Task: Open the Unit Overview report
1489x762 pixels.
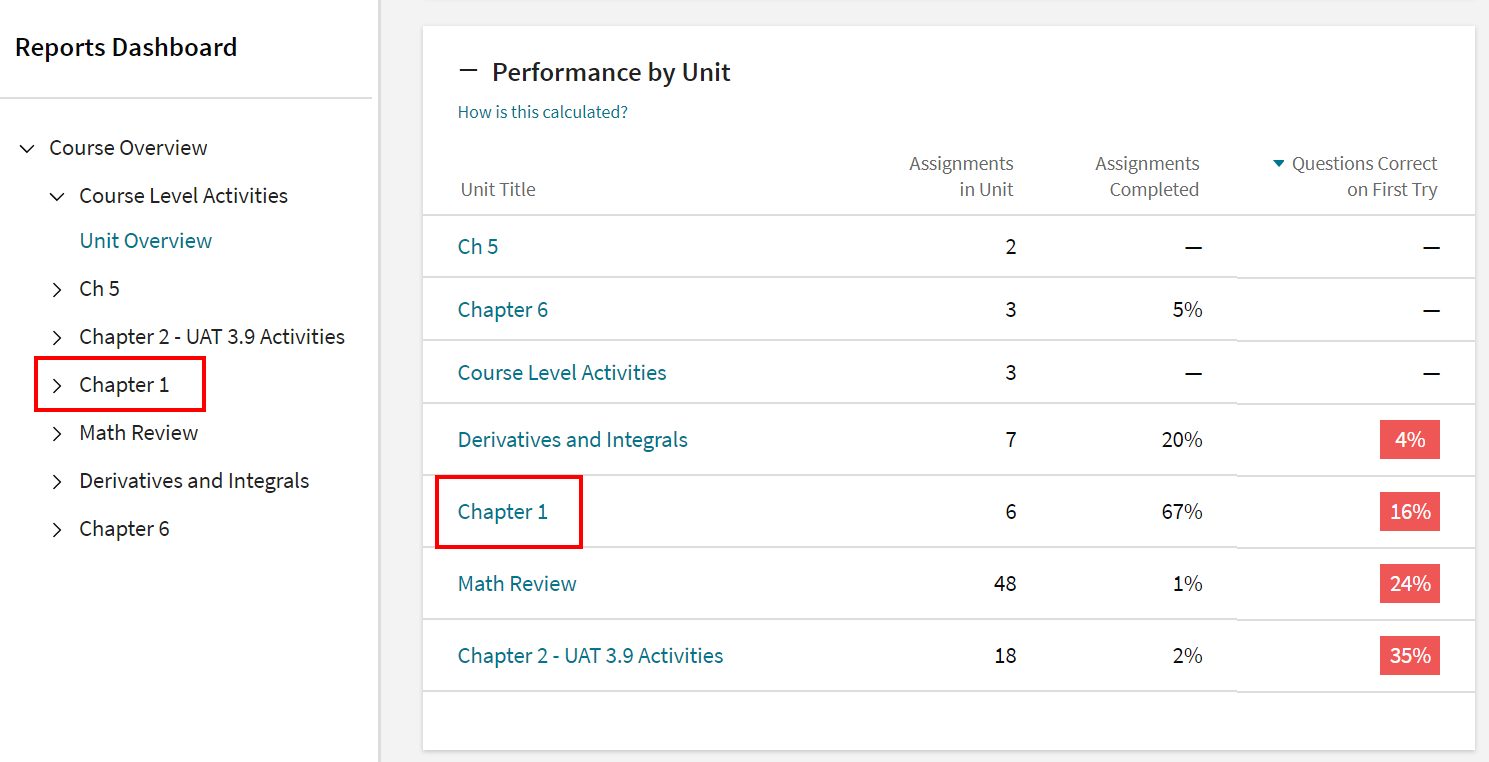Action: [x=145, y=240]
